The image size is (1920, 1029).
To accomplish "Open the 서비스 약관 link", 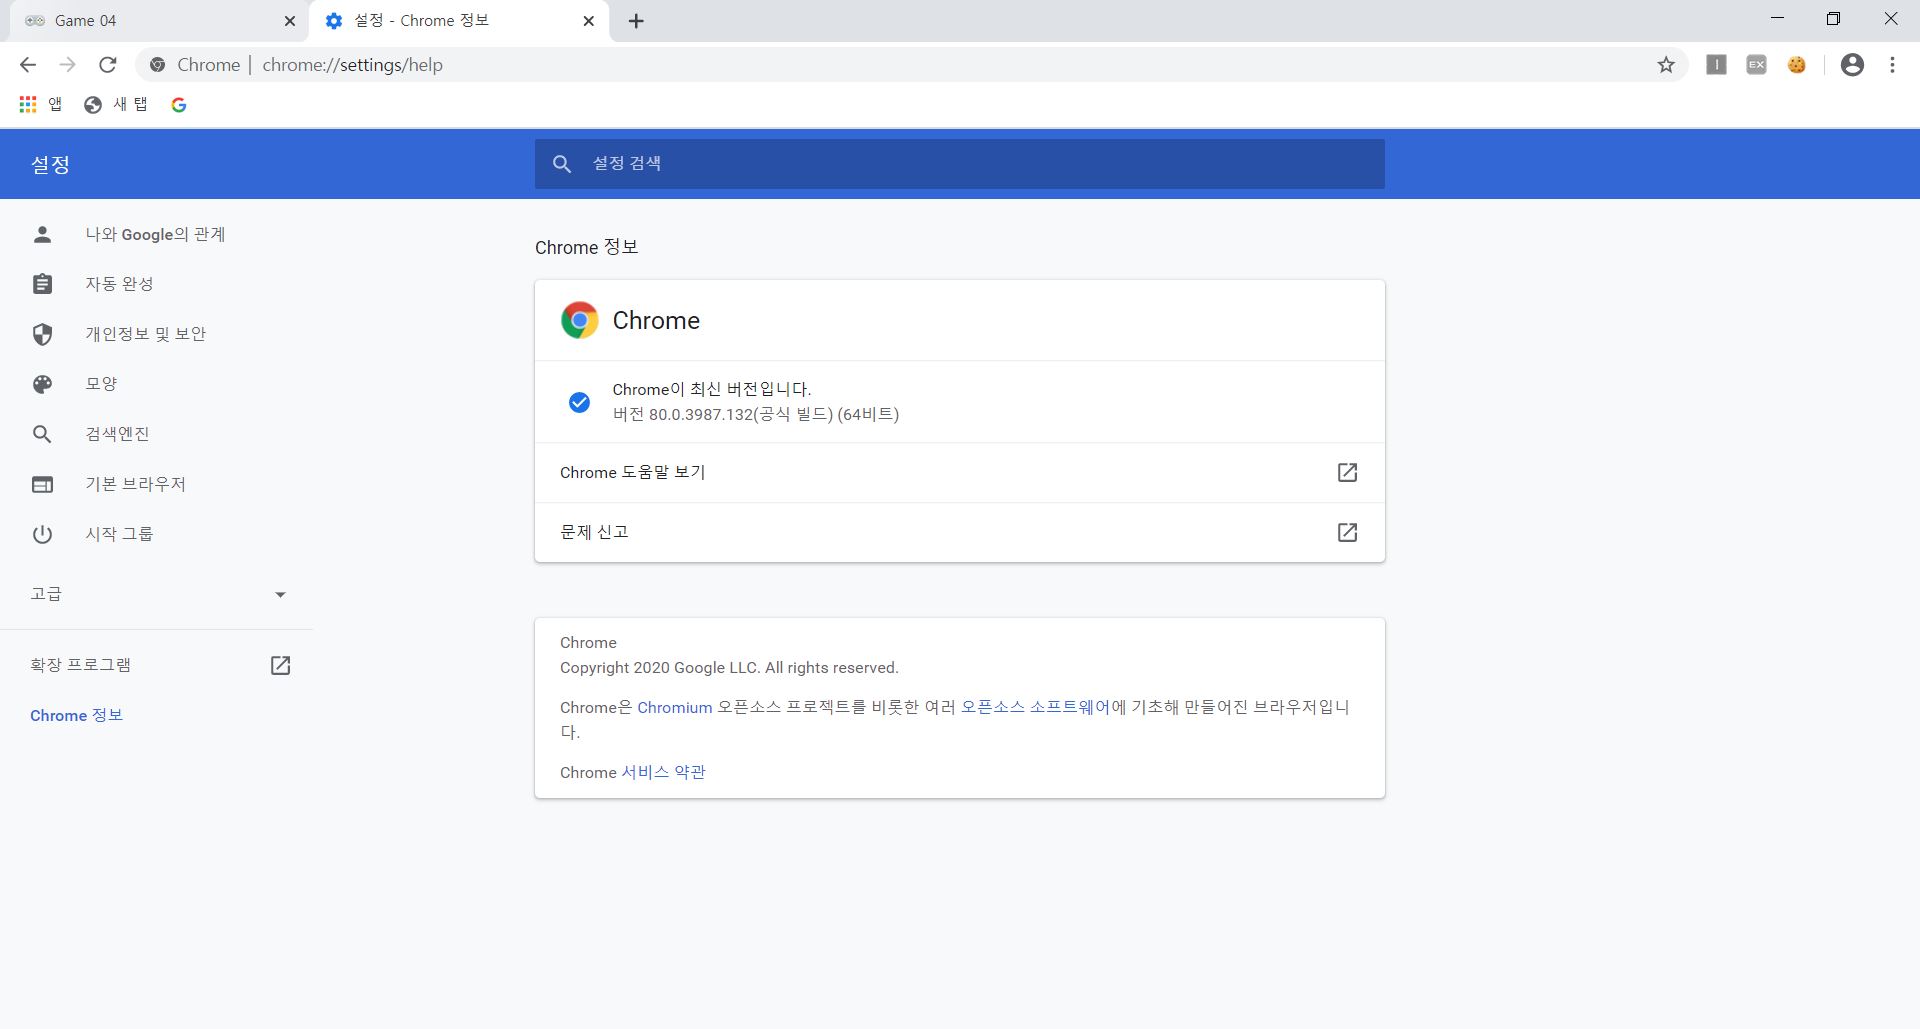I will coord(663,772).
